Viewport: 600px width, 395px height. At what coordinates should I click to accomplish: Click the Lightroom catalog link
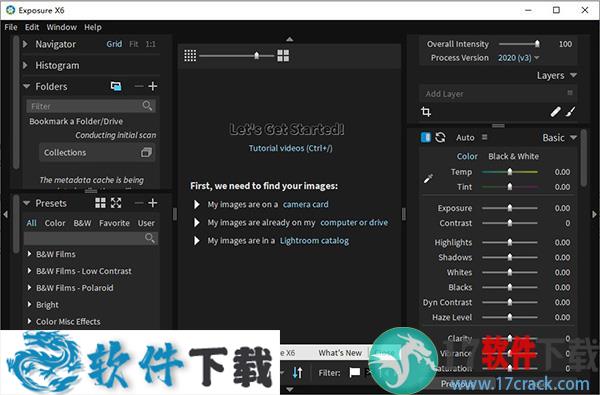(314, 241)
